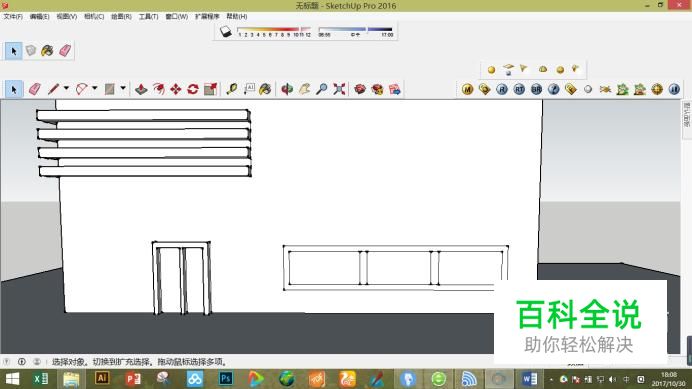Click the Make Component icon in upper toolbar
The image size is (692, 389).
[30, 51]
